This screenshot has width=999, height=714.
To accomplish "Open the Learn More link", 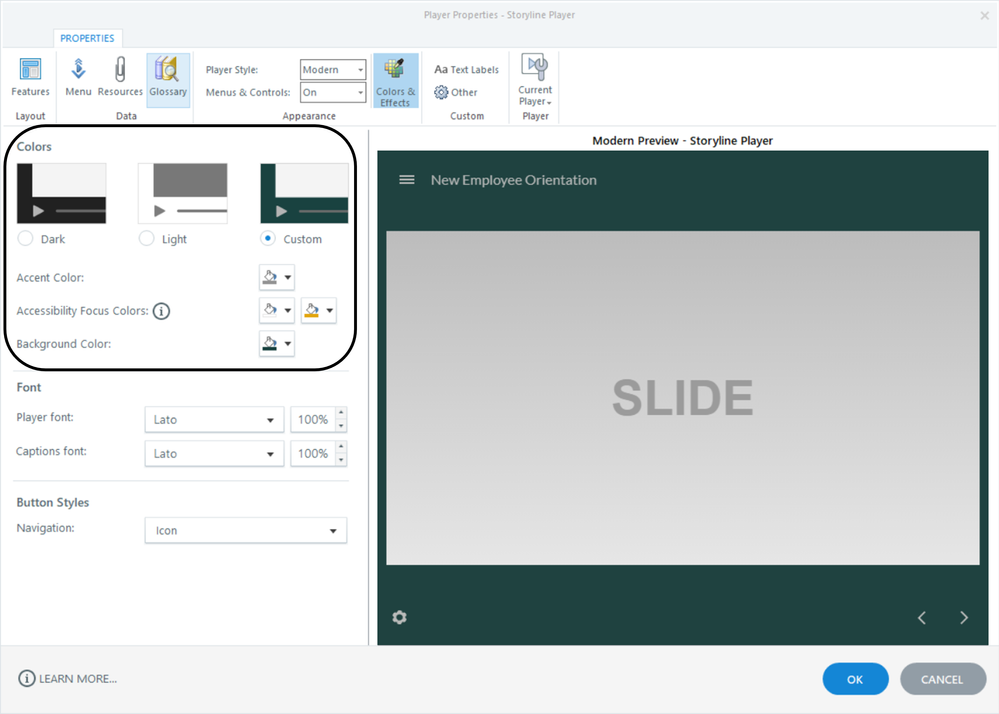I will 67,679.
